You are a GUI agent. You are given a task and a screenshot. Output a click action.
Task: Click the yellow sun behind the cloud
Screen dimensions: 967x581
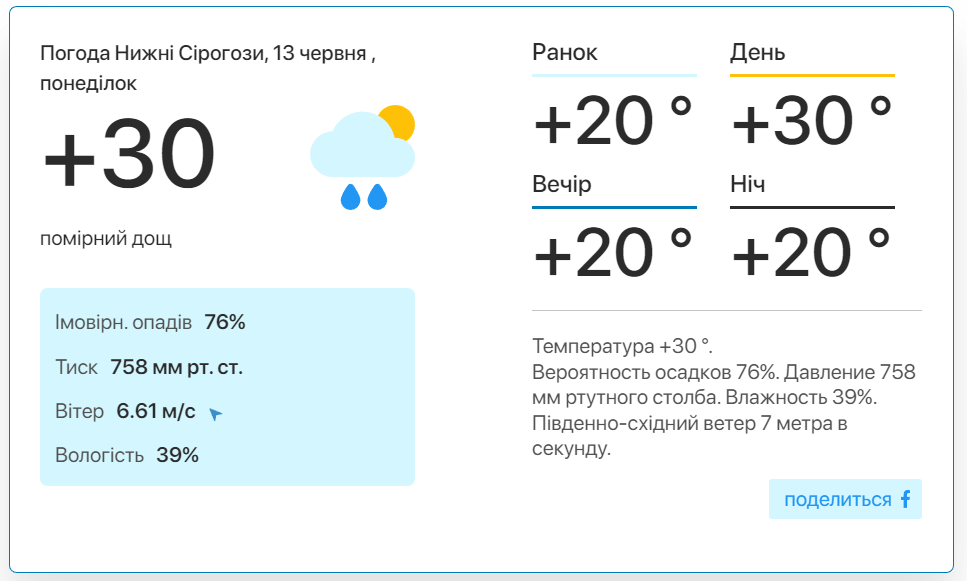398,122
